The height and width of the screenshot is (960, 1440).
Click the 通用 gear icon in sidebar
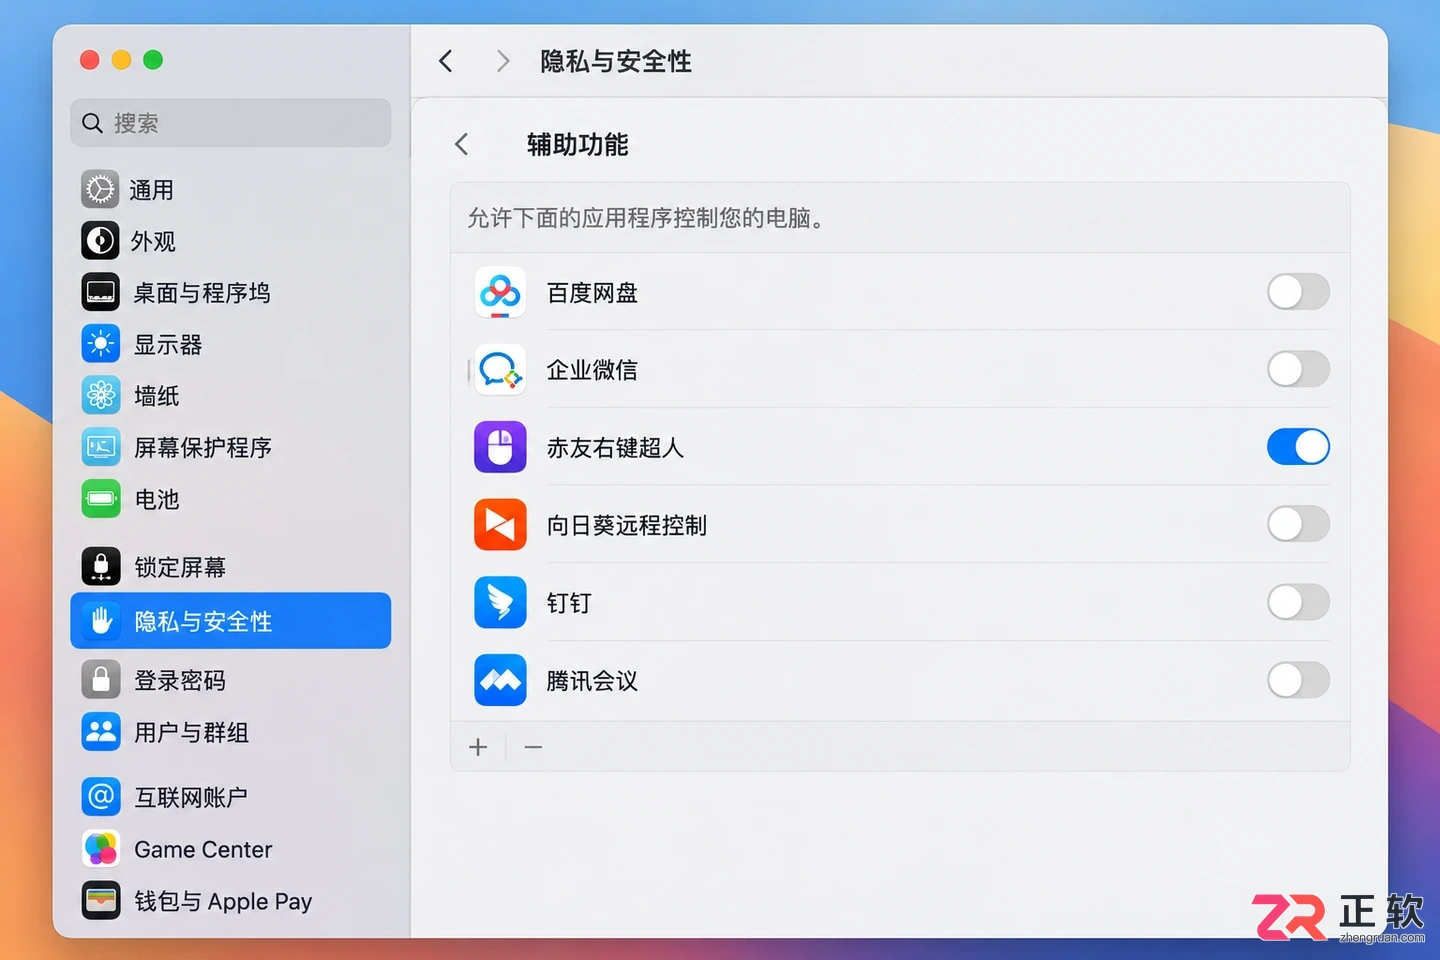100,189
